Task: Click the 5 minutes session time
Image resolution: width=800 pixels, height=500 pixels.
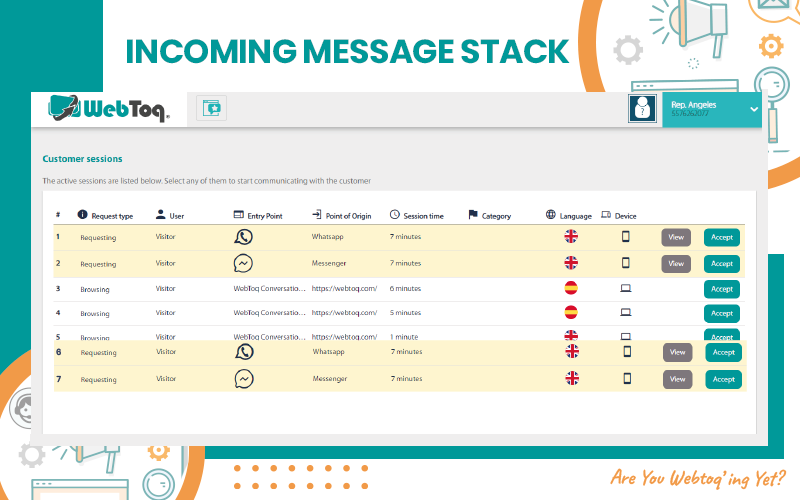Action: pyautogui.click(x=405, y=313)
